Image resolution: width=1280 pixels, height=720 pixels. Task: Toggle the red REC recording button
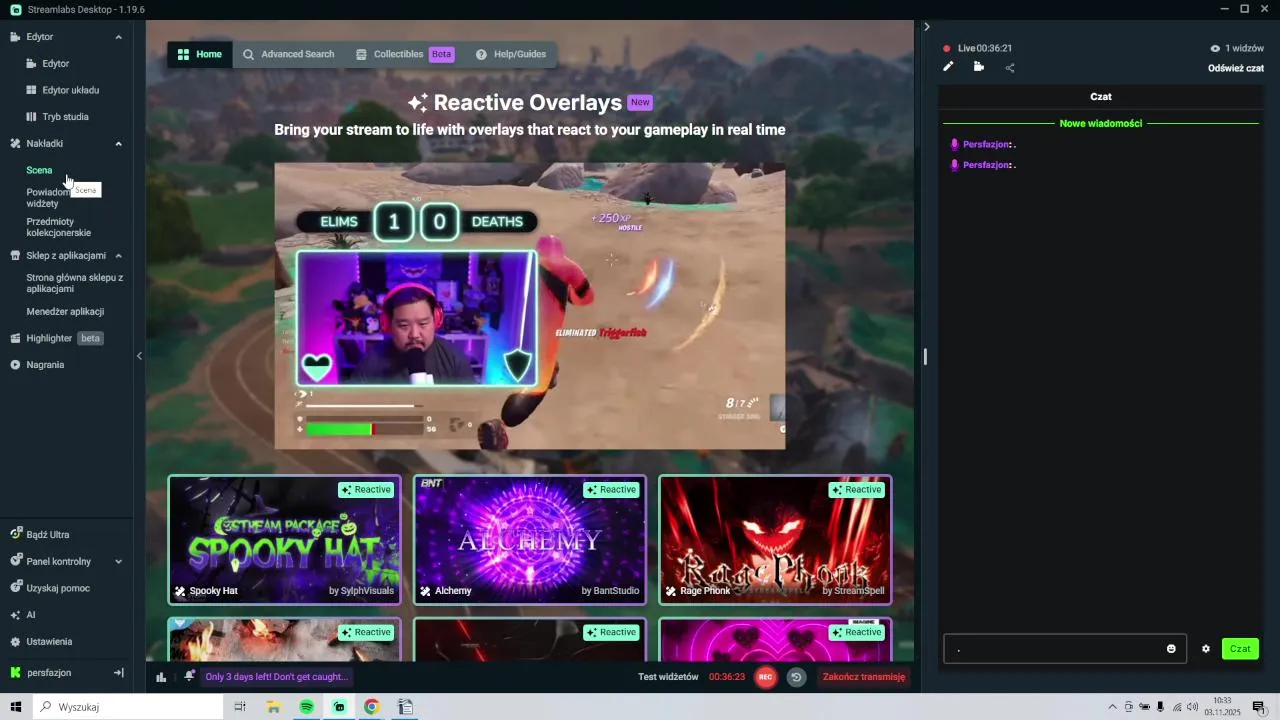click(765, 677)
